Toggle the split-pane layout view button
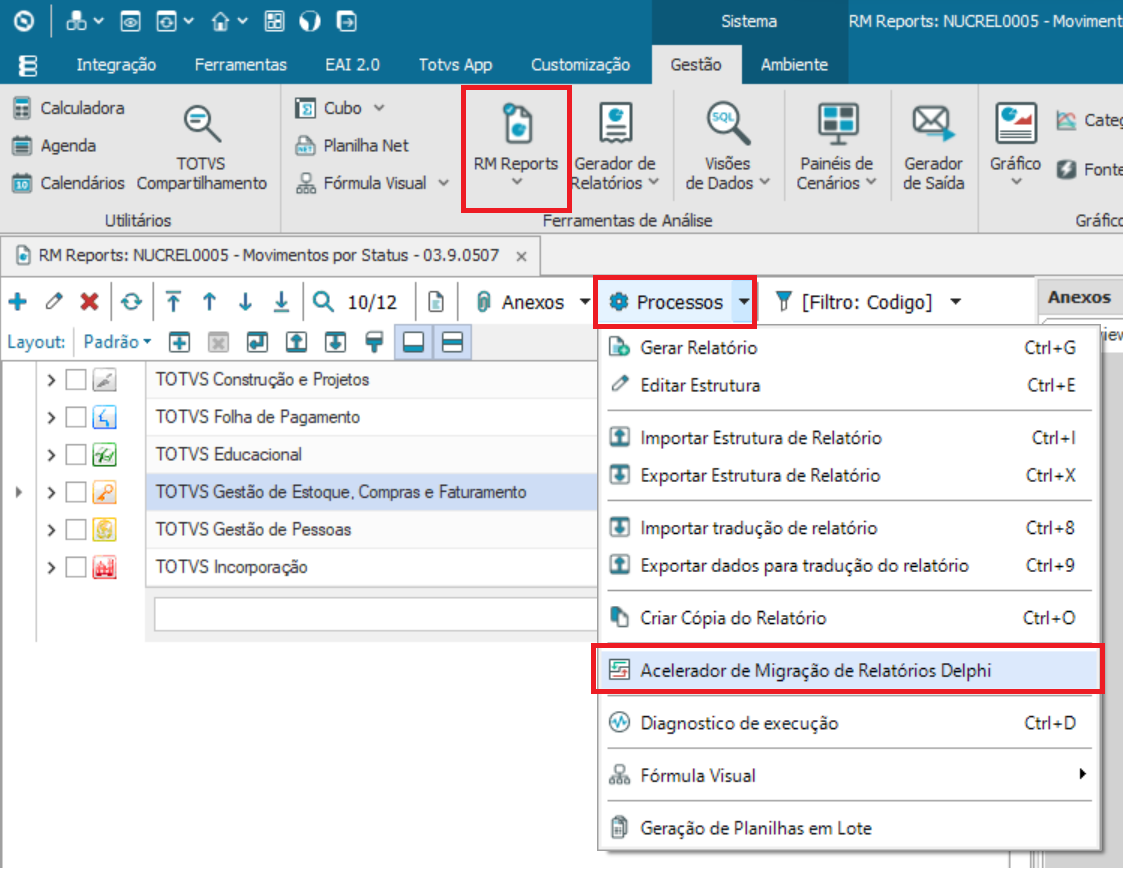The height and width of the screenshot is (878, 1123). (452, 342)
